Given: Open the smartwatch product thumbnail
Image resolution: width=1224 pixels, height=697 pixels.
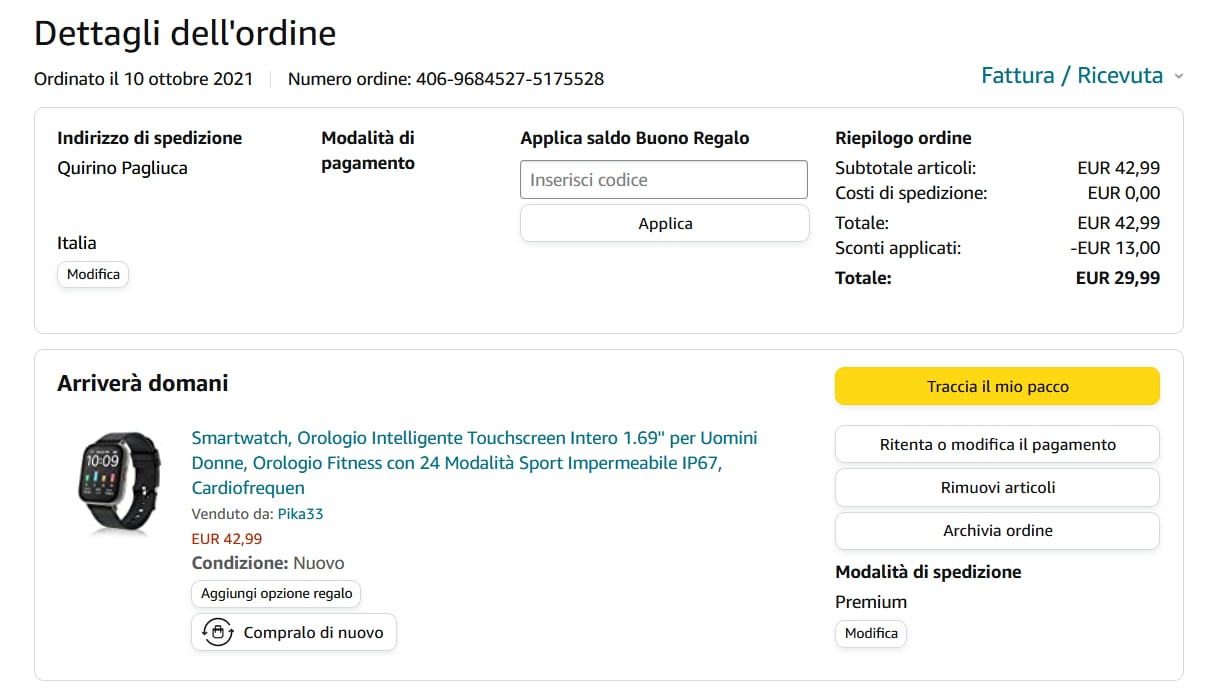Looking at the screenshot, I should pos(119,484).
